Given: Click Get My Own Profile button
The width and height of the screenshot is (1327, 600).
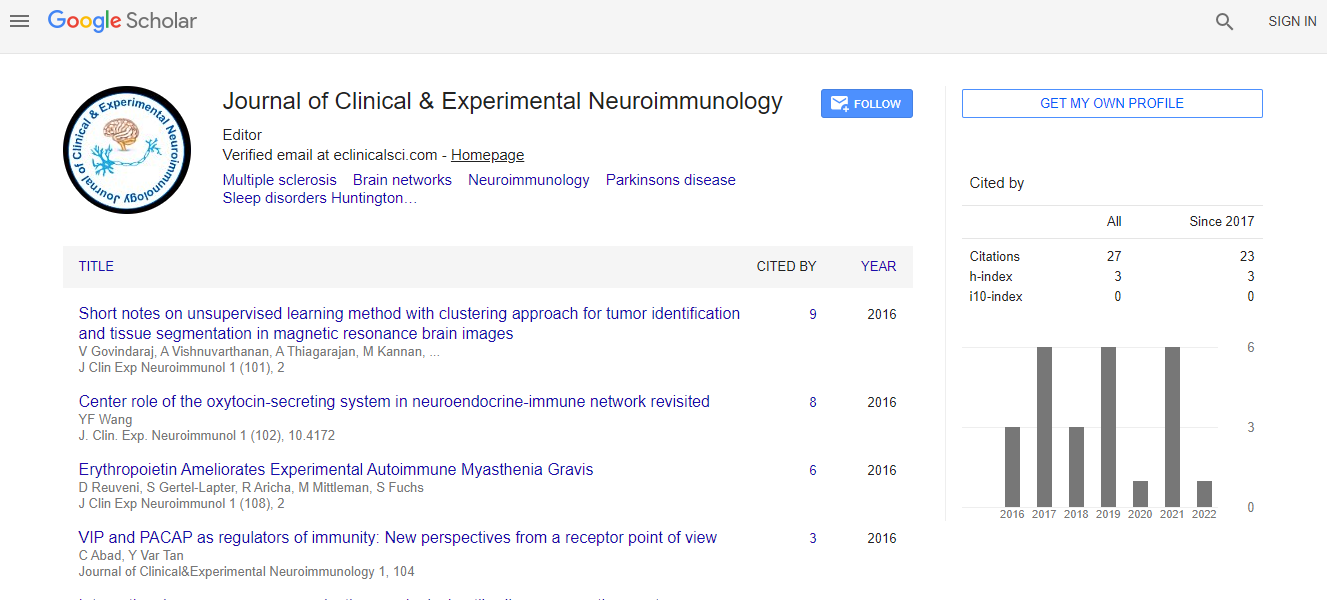Looking at the screenshot, I should coord(1111,104).
